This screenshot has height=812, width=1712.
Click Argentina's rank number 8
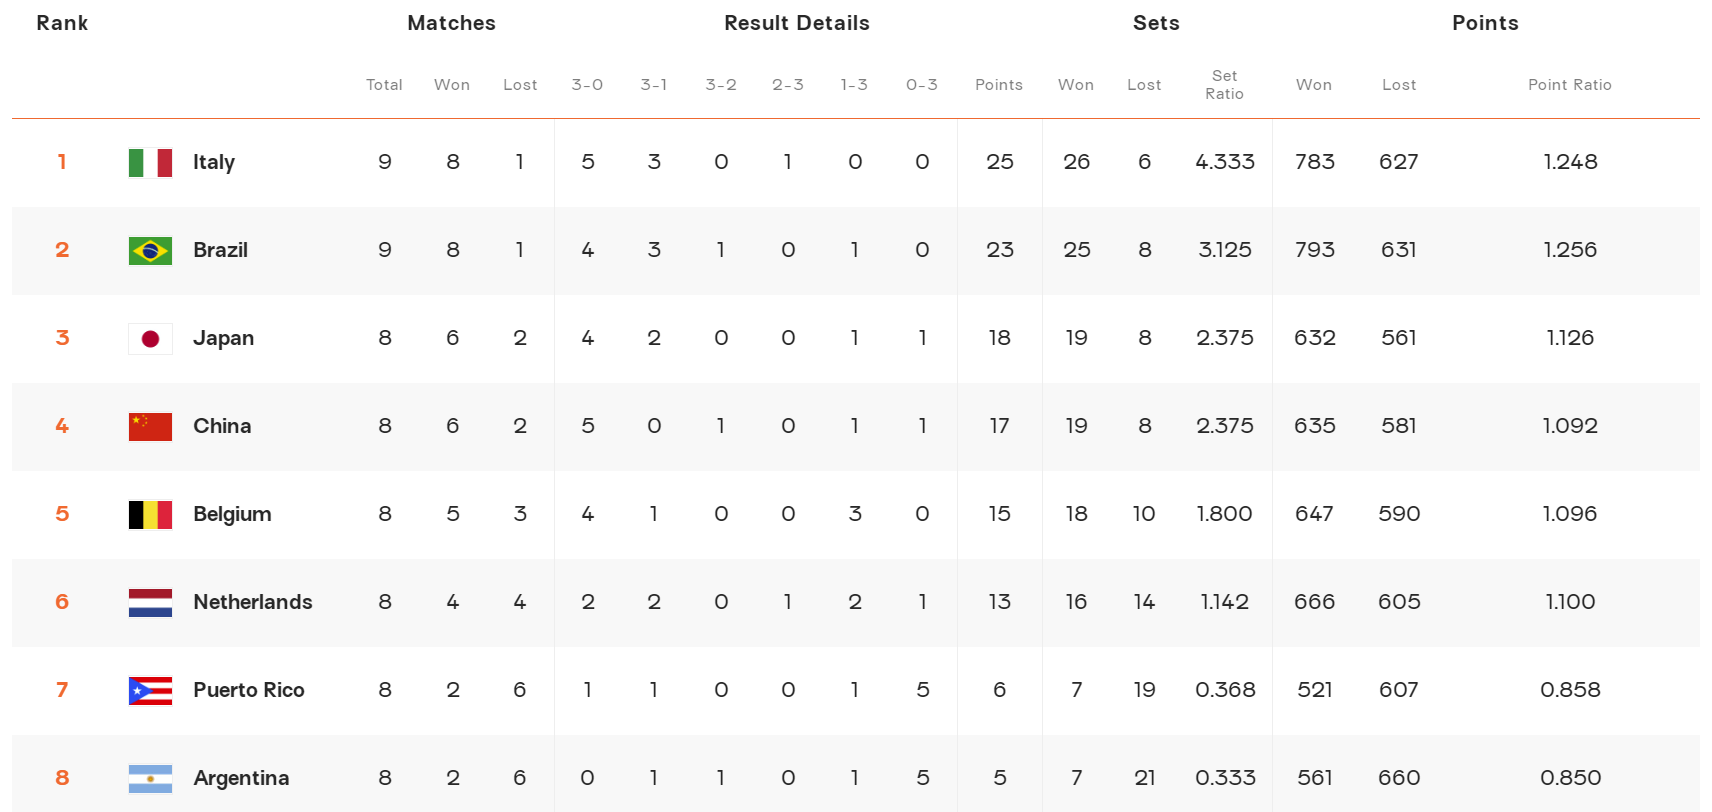click(x=62, y=778)
